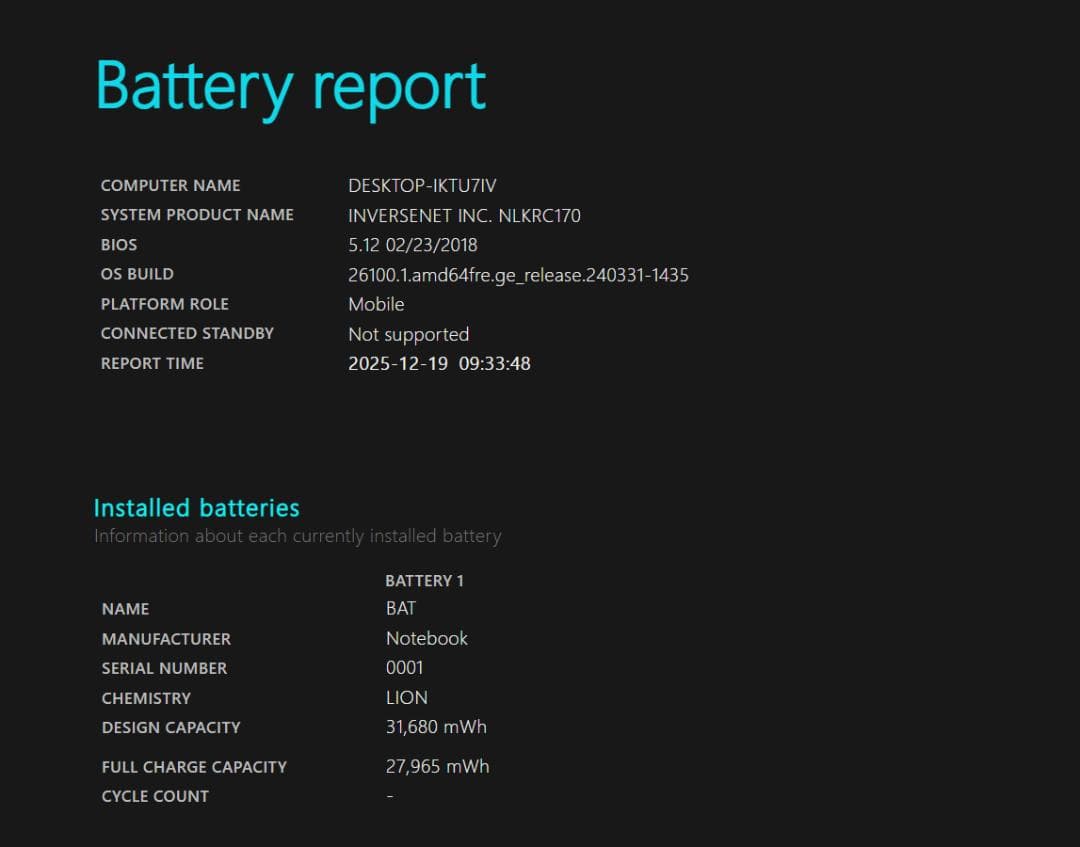Image resolution: width=1080 pixels, height=847 pixels.
Task: Click the full charge capacity 27,965 mWh
Action: 437,767
